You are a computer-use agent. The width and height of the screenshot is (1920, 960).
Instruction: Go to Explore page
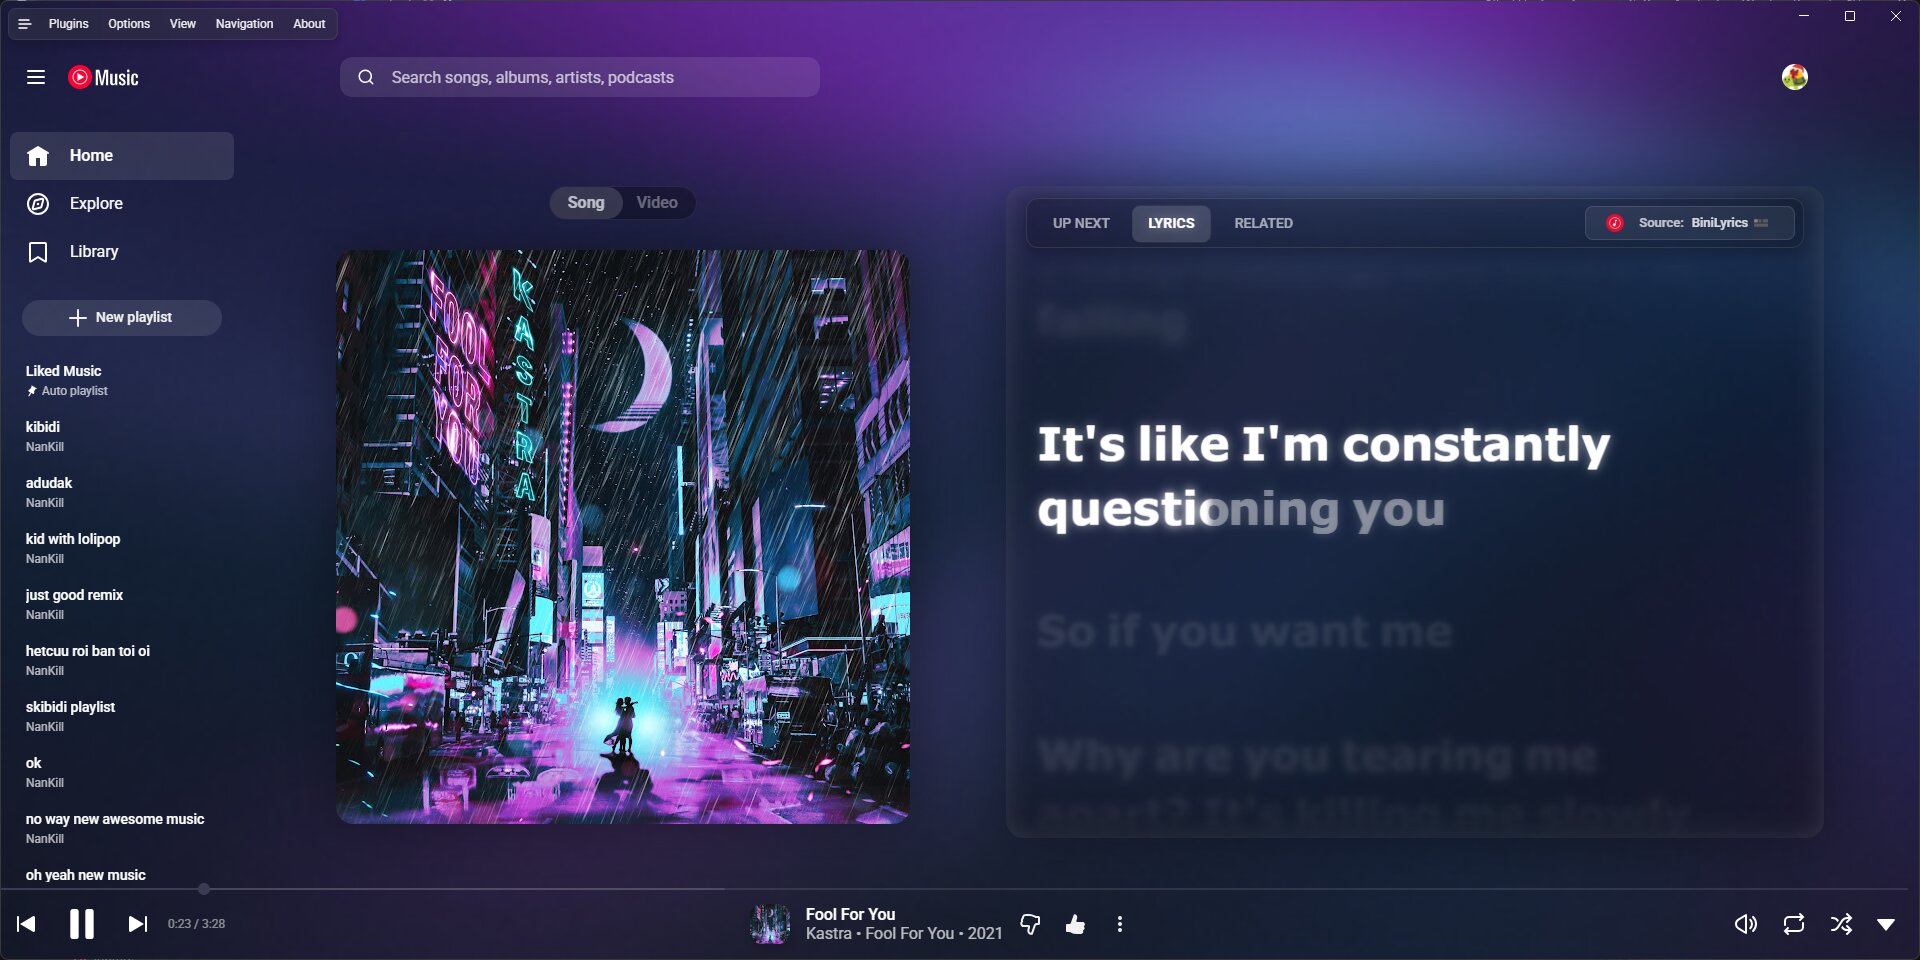(x=122, y=204)
